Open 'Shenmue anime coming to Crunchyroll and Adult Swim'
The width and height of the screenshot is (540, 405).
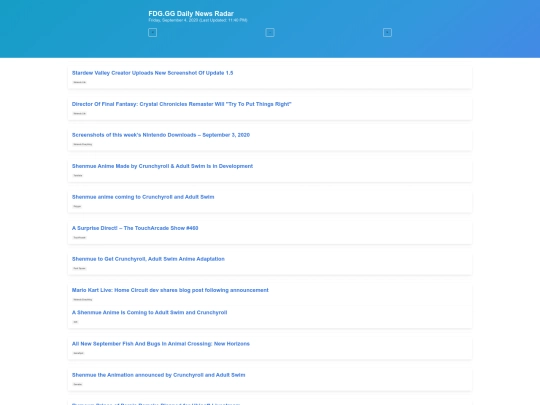(x=143, y=197)
